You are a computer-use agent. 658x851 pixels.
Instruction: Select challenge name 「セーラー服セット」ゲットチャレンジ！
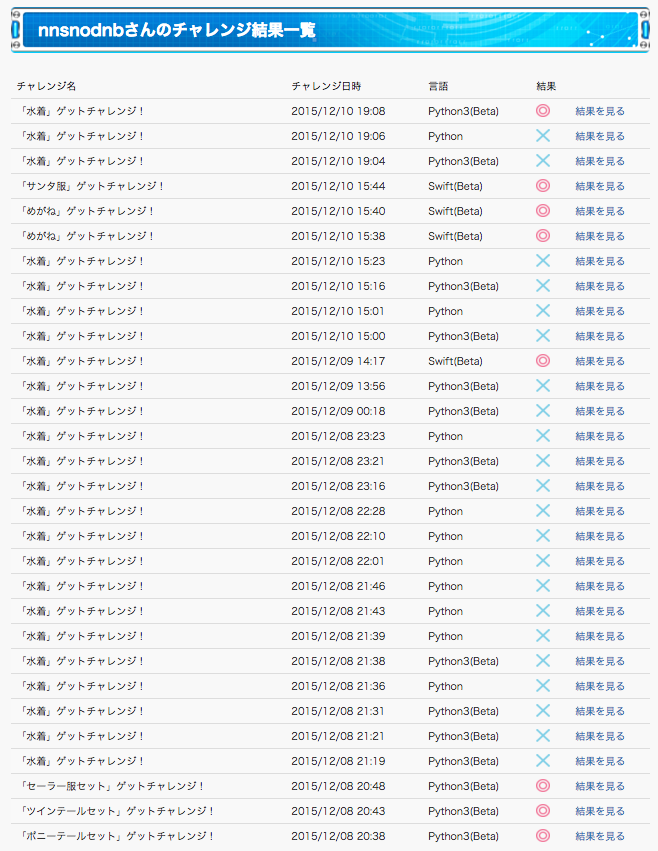111,786
